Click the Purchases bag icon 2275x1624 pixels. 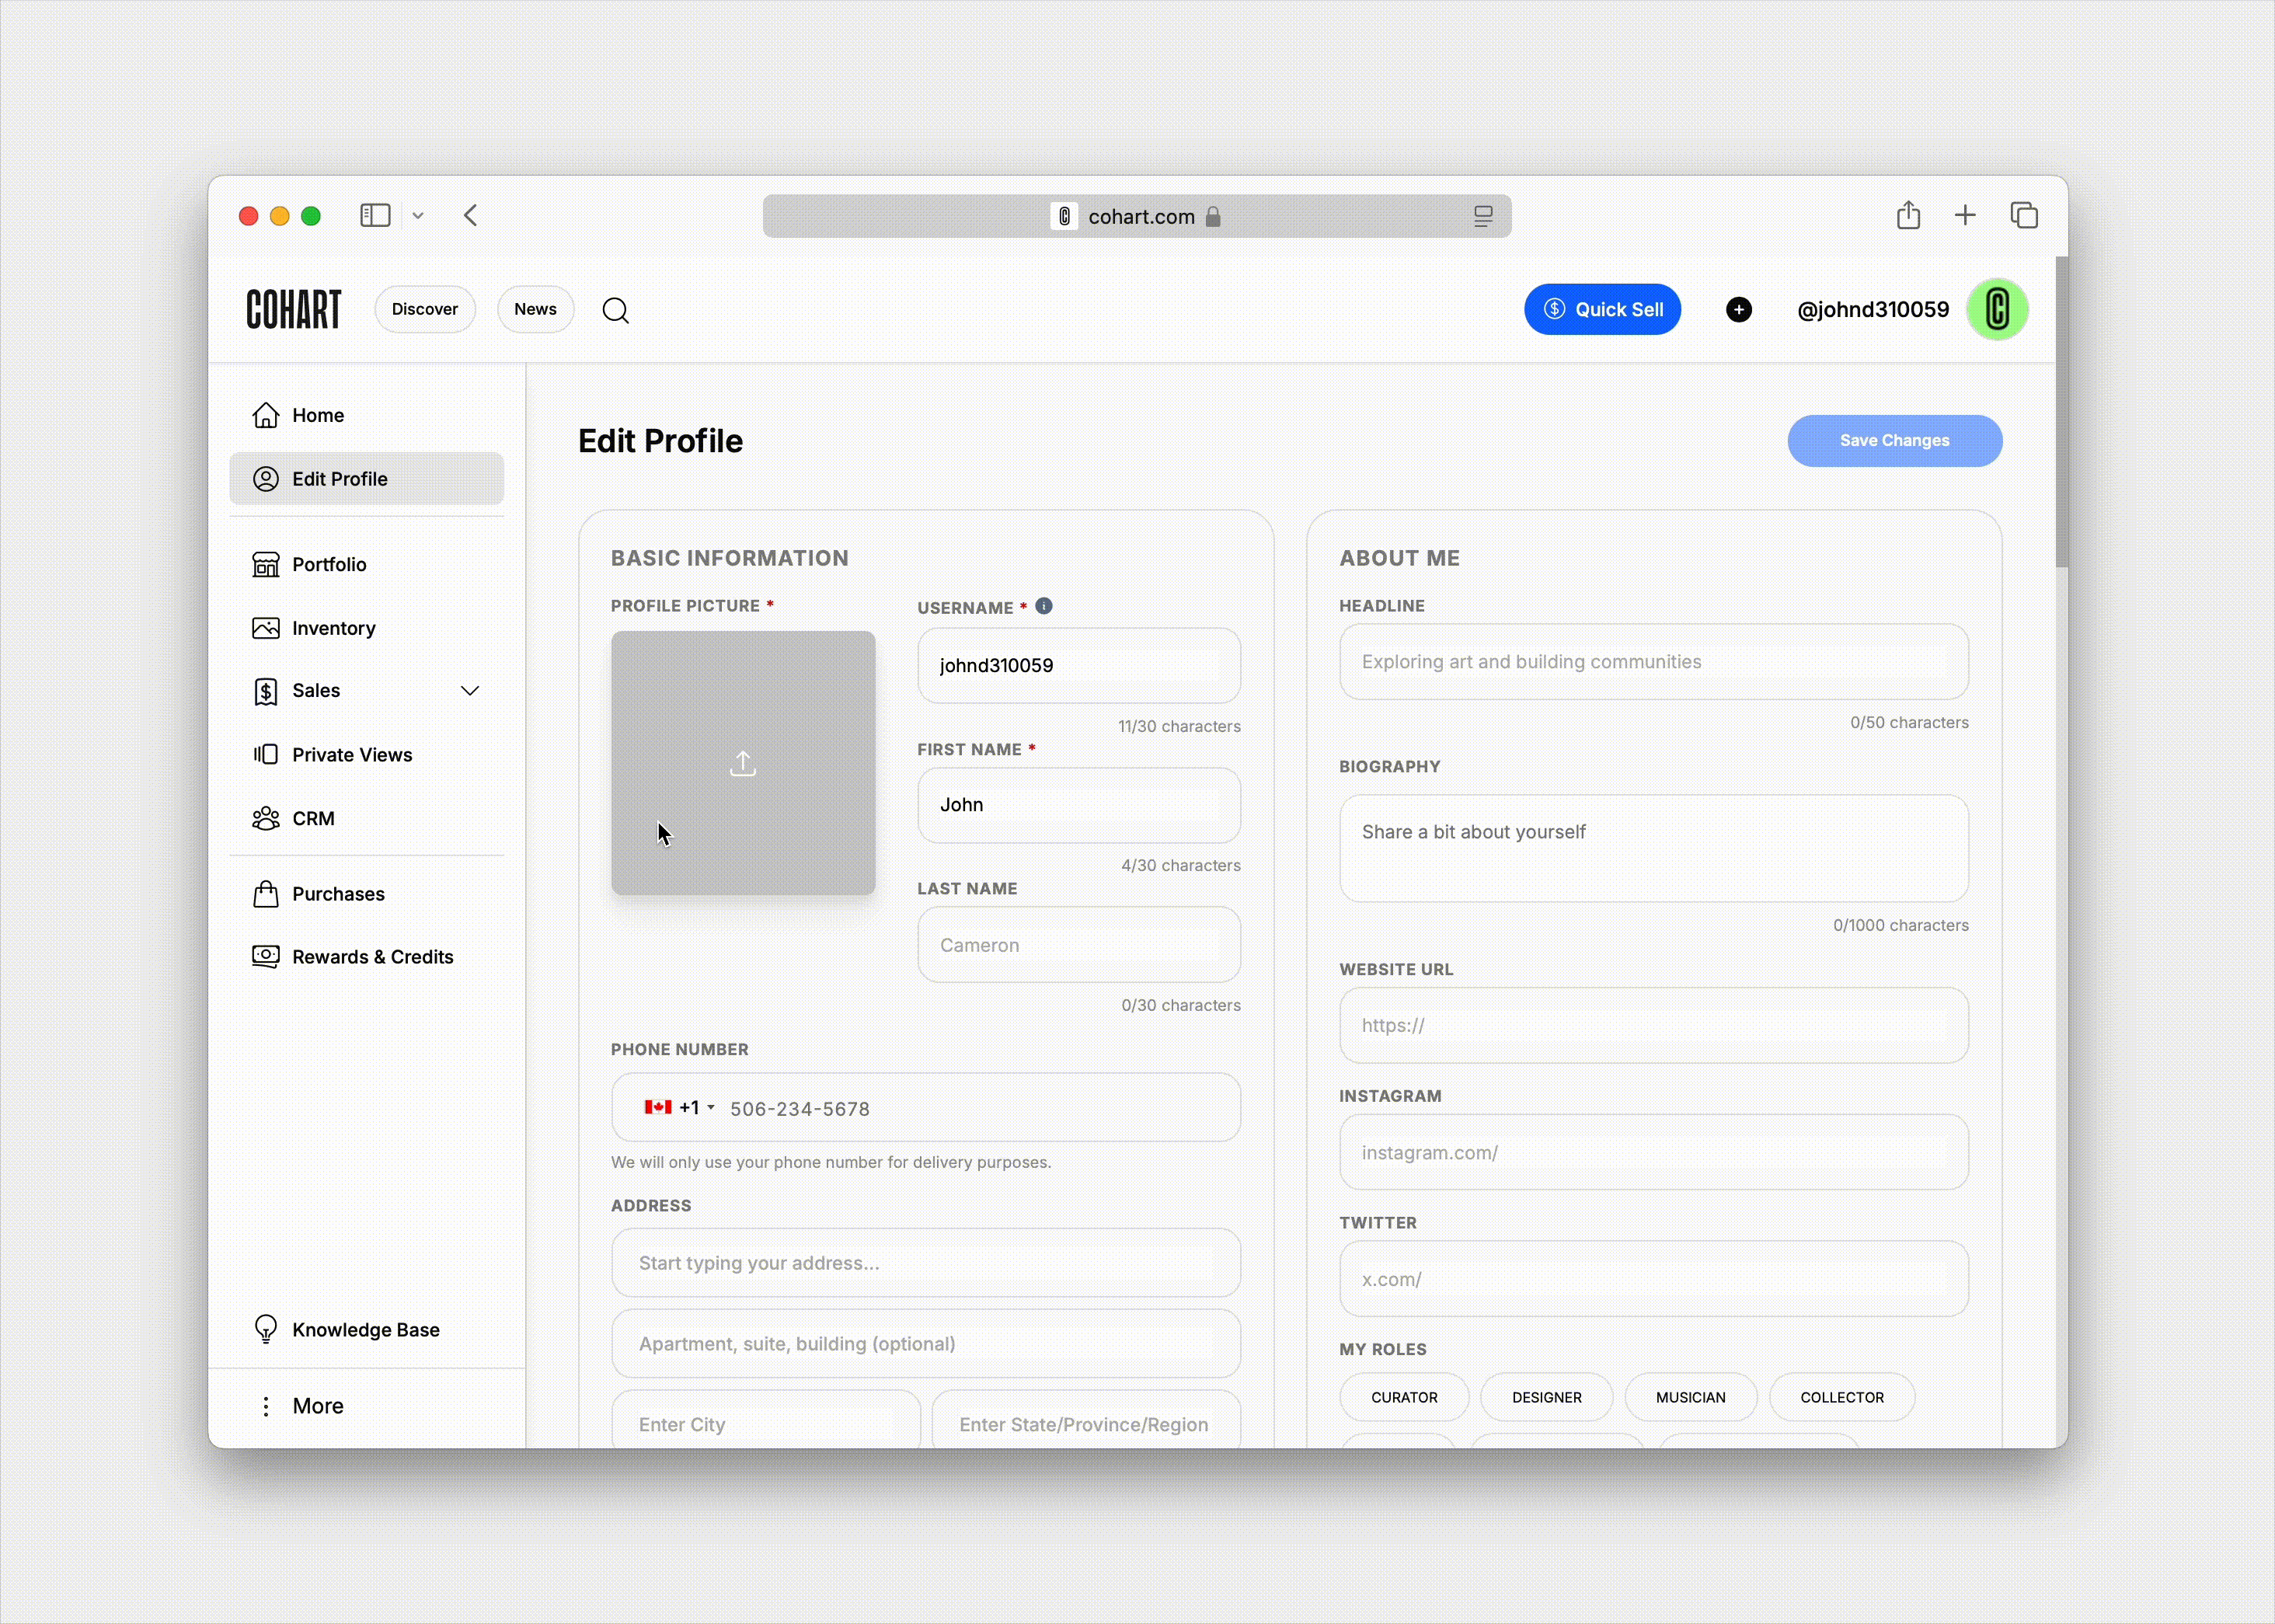266,894
